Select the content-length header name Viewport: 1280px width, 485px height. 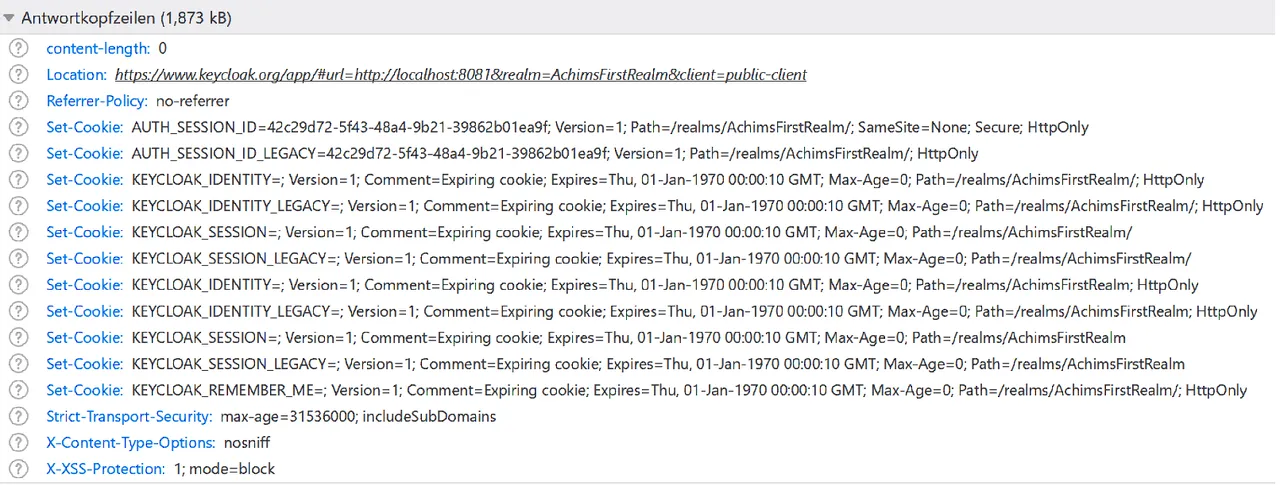98,48
